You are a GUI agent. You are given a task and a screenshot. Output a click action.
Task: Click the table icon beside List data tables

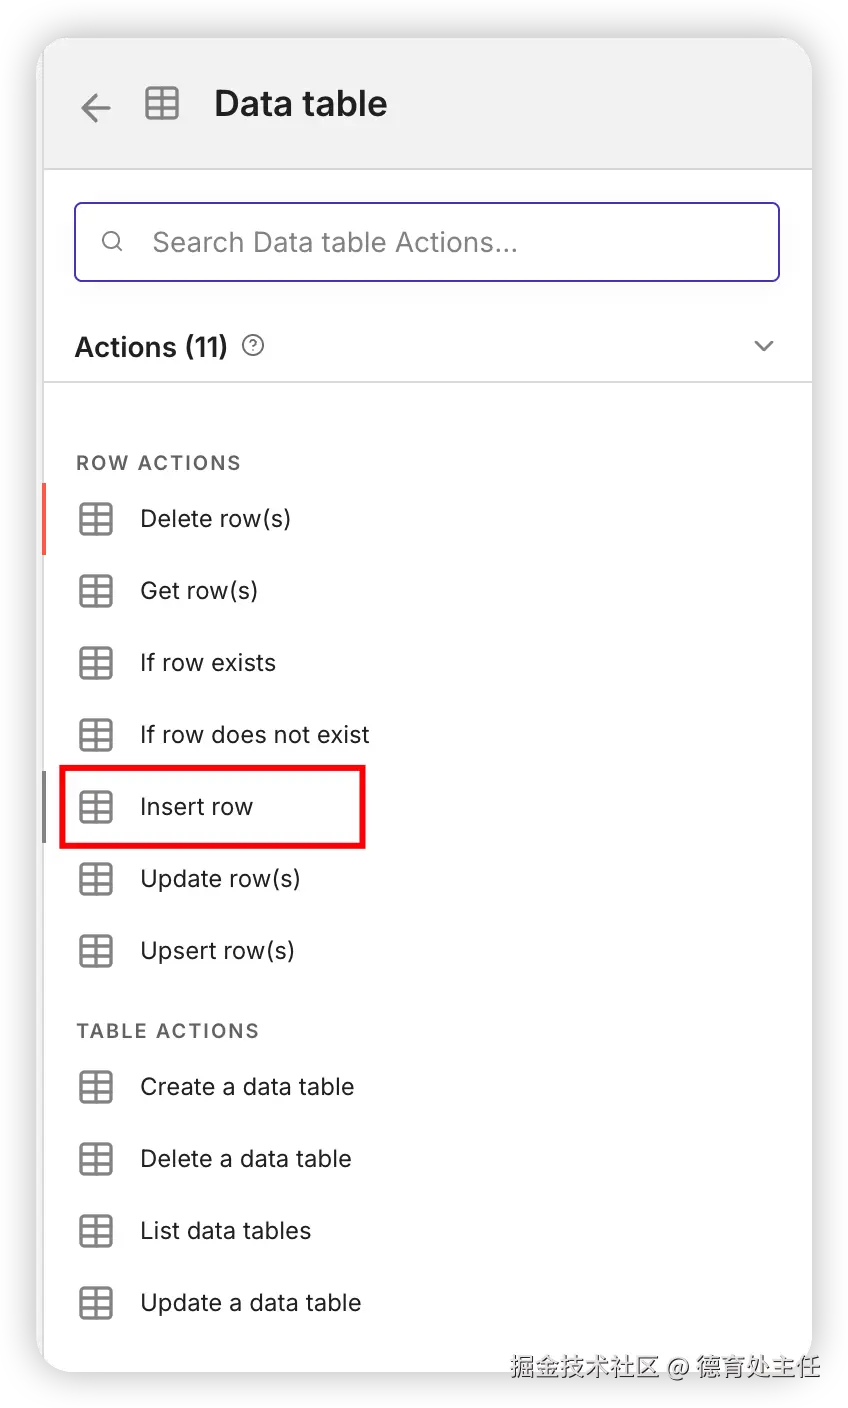click(96, 1231)
